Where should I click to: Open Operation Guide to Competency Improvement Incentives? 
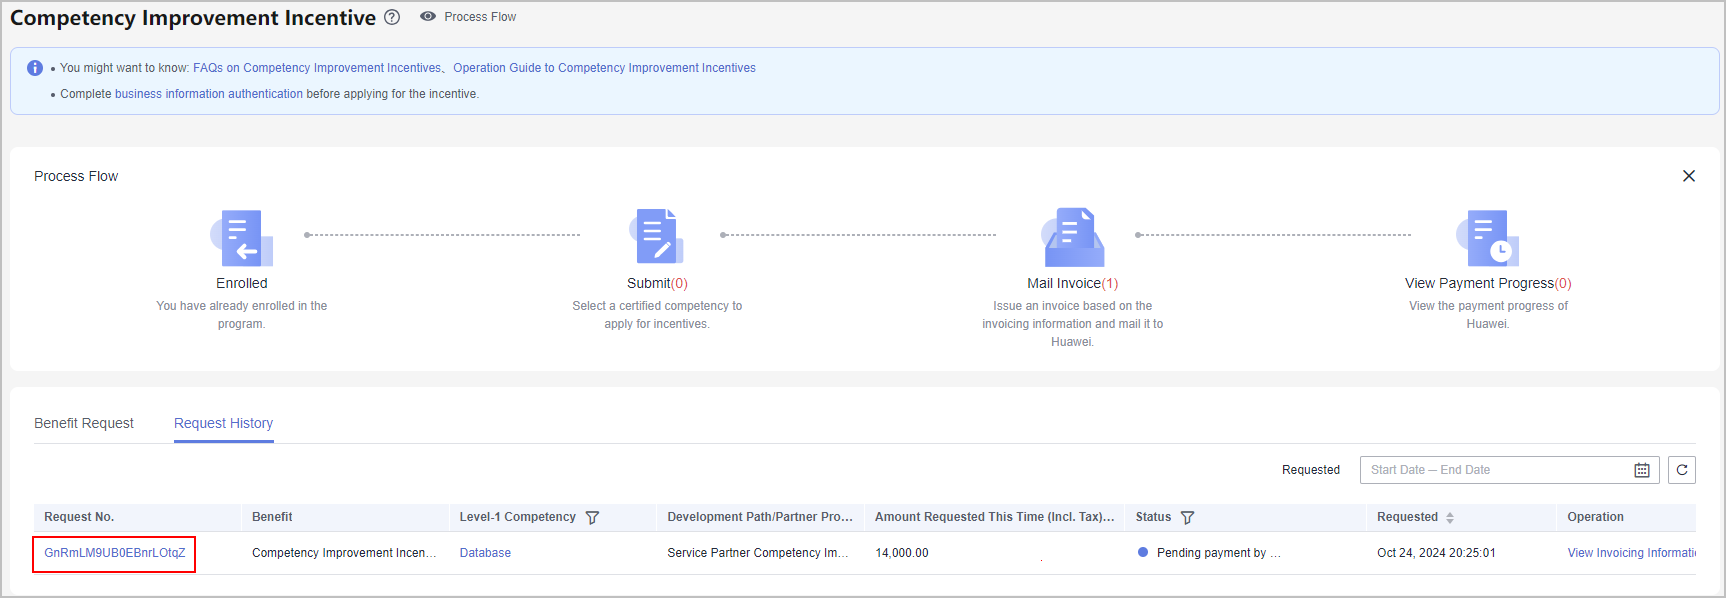tap(604, 68)
